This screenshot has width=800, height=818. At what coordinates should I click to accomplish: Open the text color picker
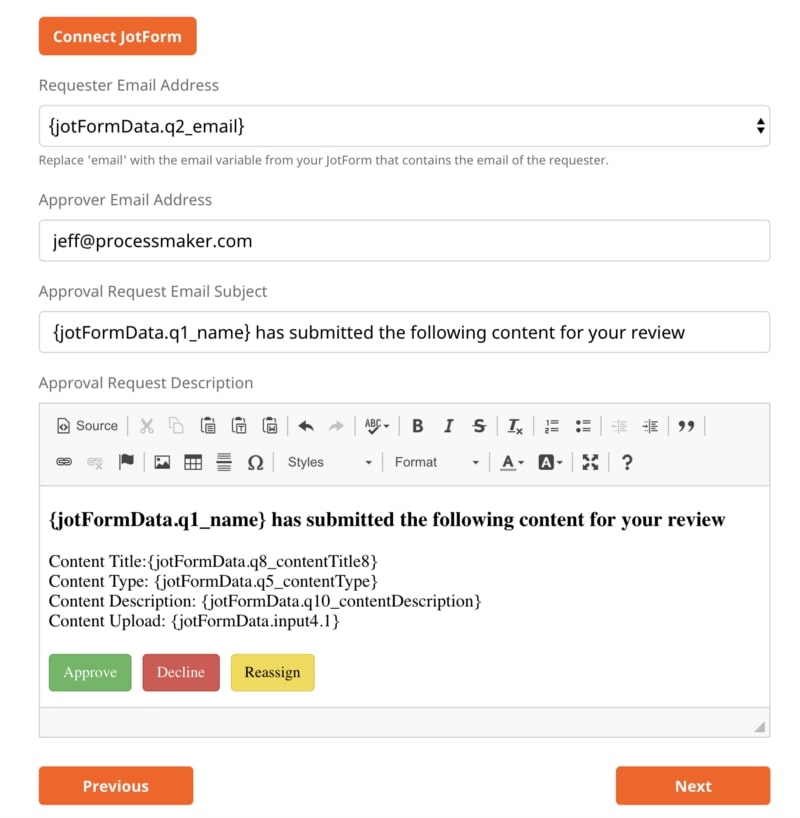pyautogui.click(x=512, y=462)
